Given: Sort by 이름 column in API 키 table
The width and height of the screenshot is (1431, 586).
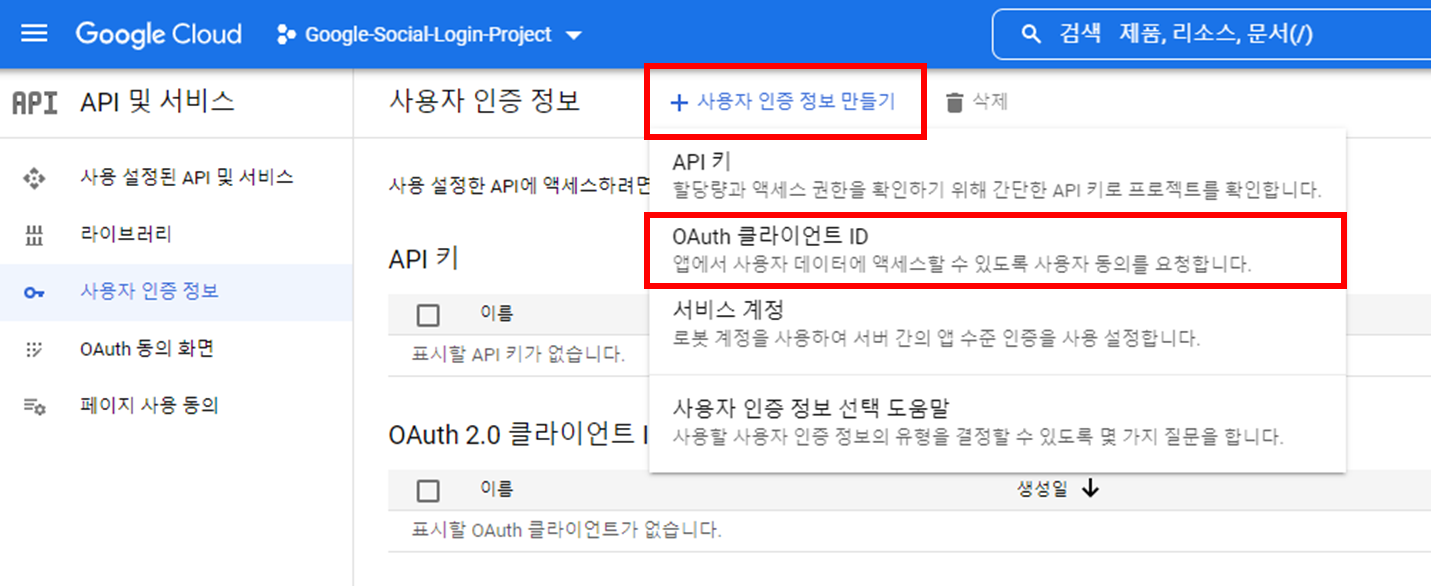Looking at the screenshot, I should [496, 314].
